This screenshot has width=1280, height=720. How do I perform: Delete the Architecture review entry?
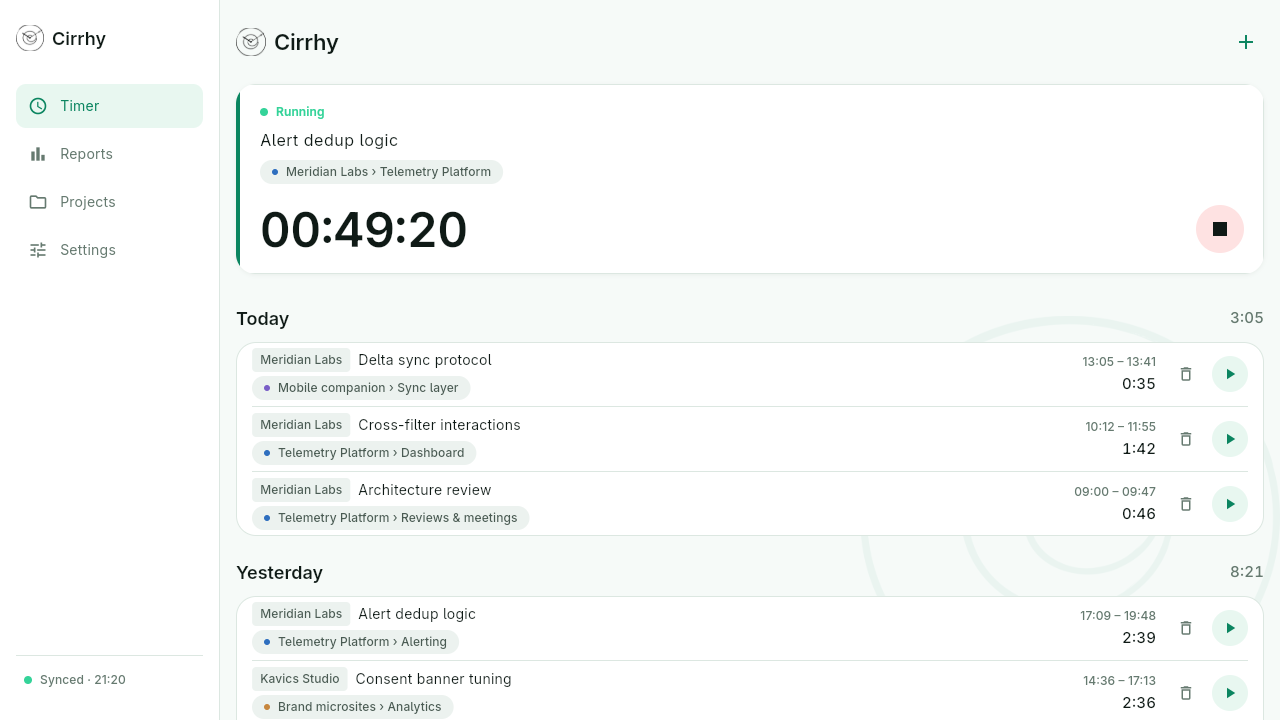point(1186,504)
